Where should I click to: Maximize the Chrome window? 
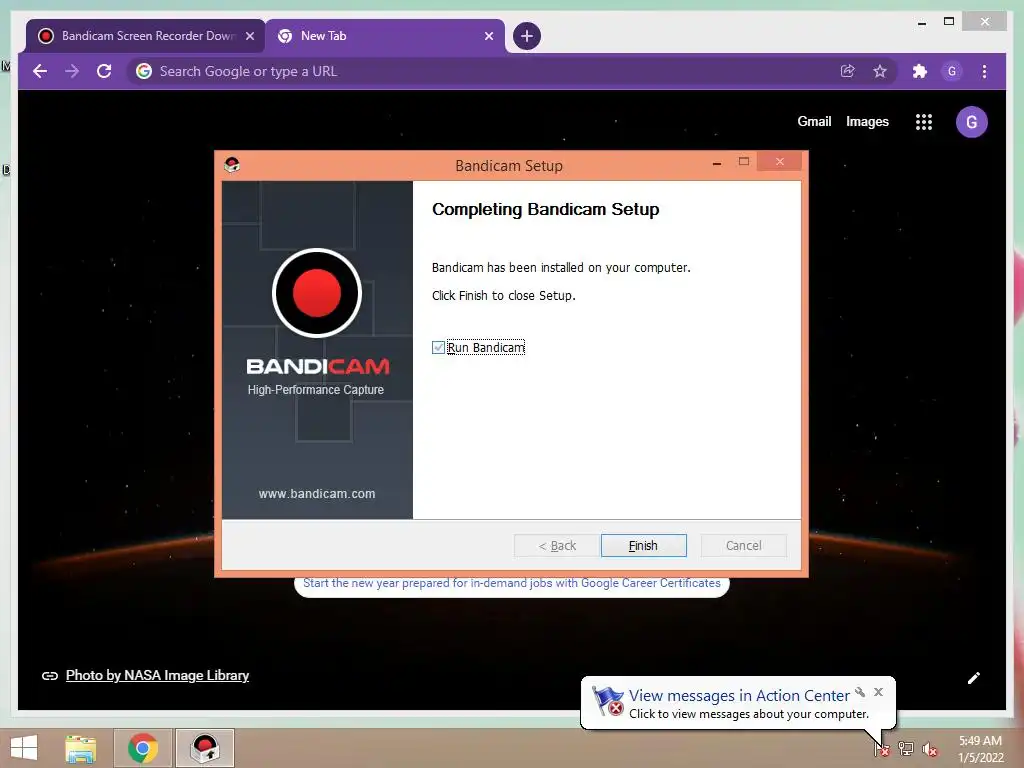coord(949,22)
